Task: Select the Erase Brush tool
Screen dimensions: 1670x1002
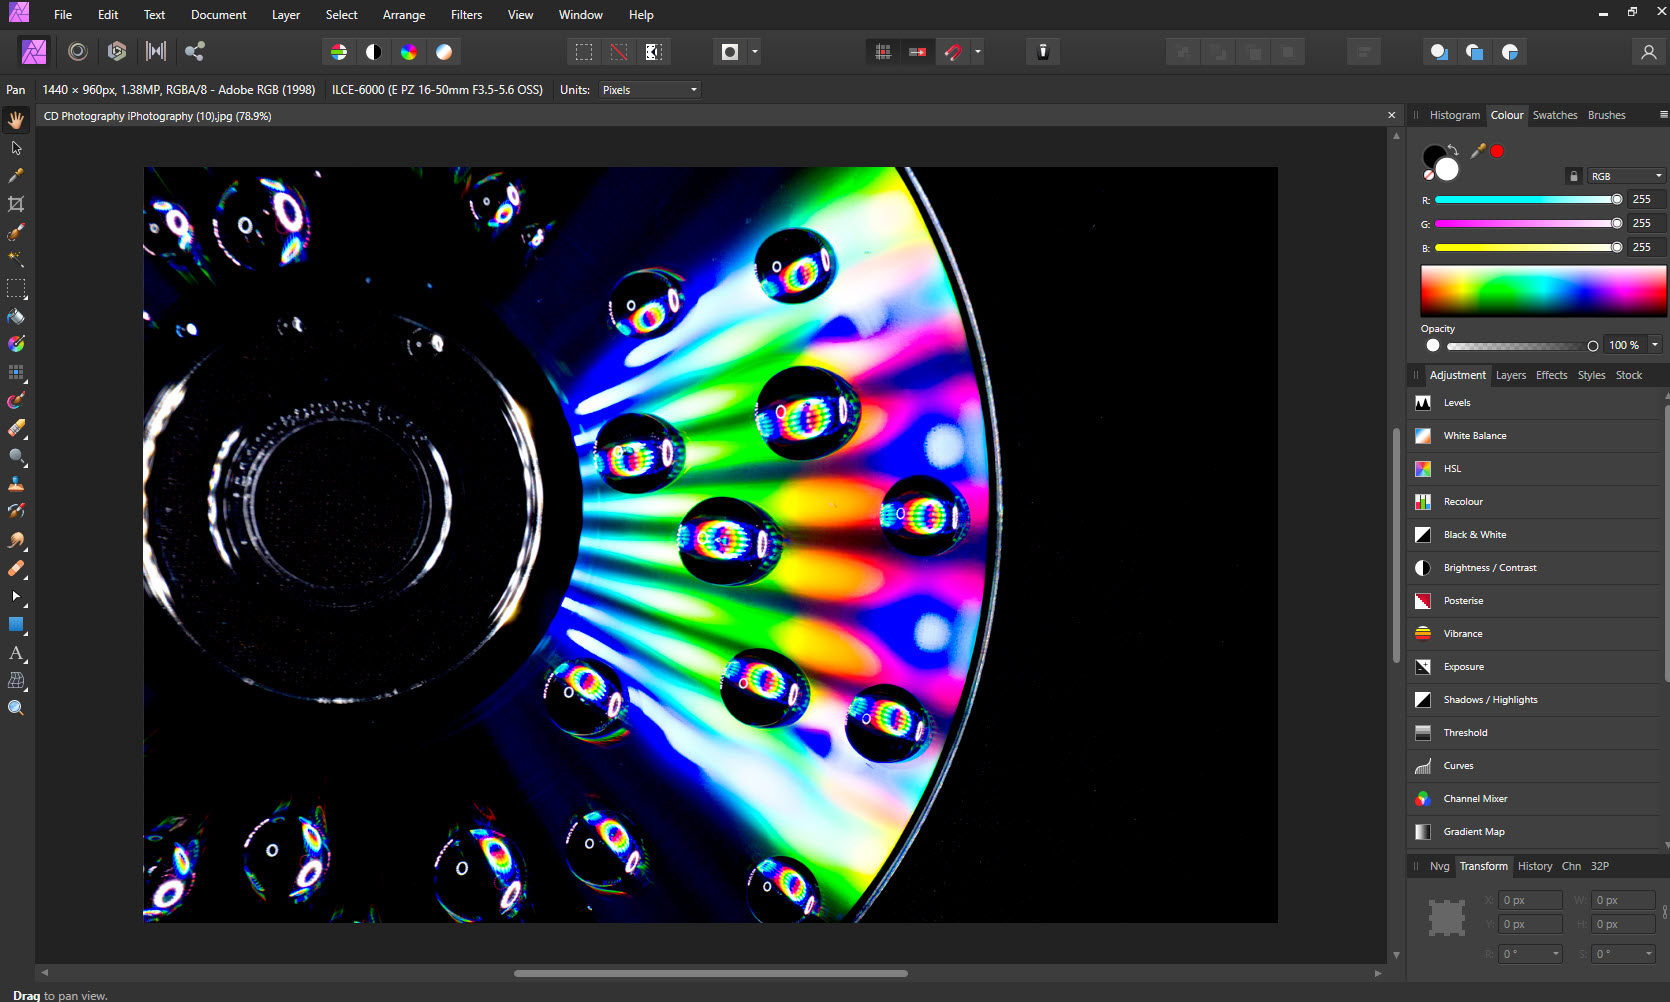Action: tap(16, 428)
